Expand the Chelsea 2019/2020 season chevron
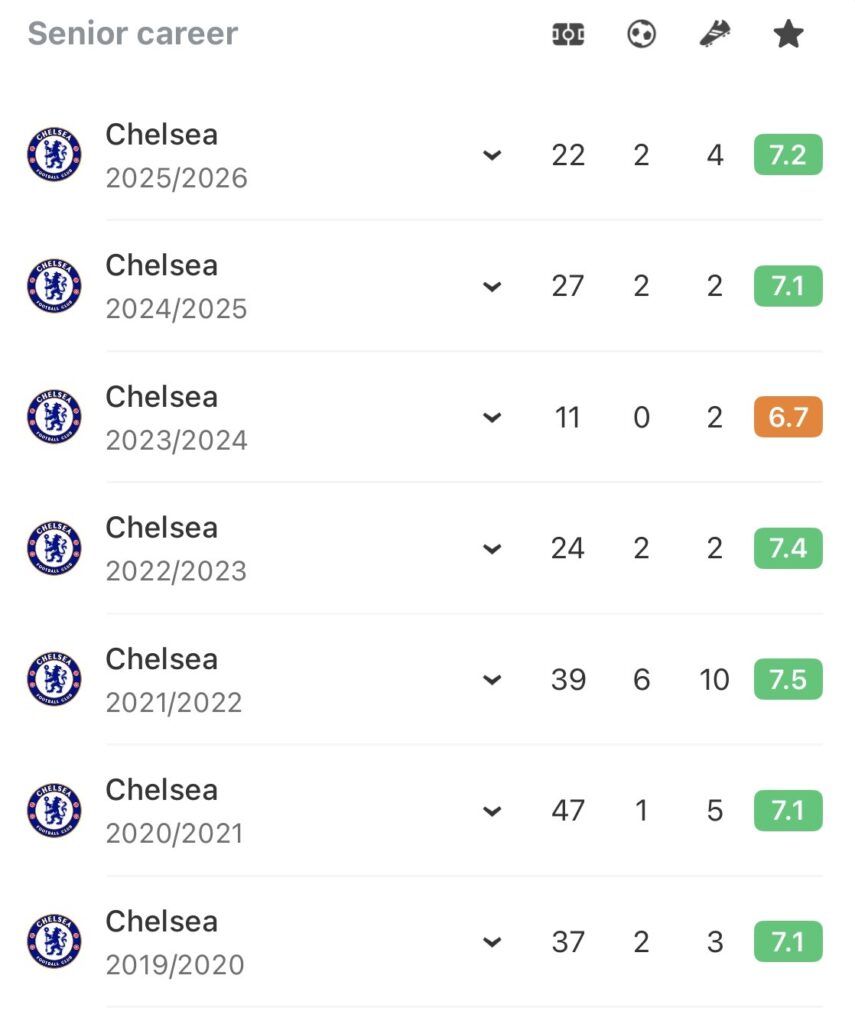 point(491,942)
